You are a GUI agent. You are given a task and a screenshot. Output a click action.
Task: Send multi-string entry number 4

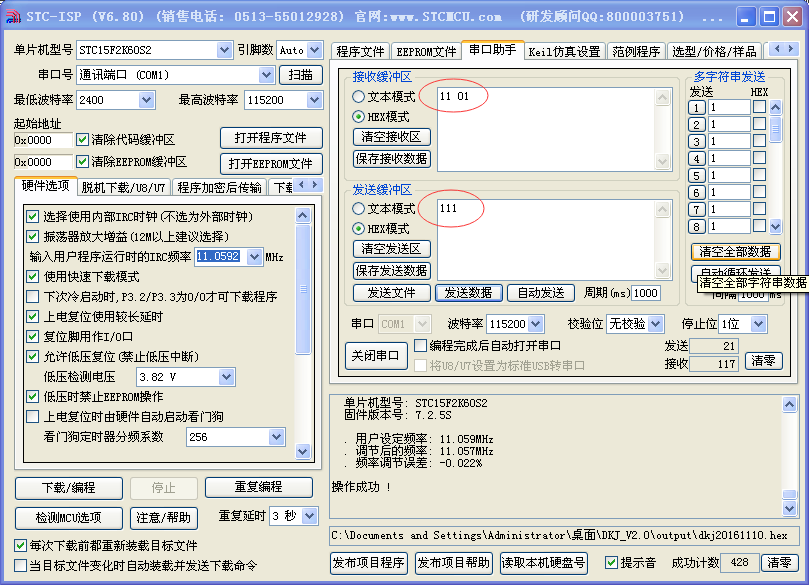(697, 158)
